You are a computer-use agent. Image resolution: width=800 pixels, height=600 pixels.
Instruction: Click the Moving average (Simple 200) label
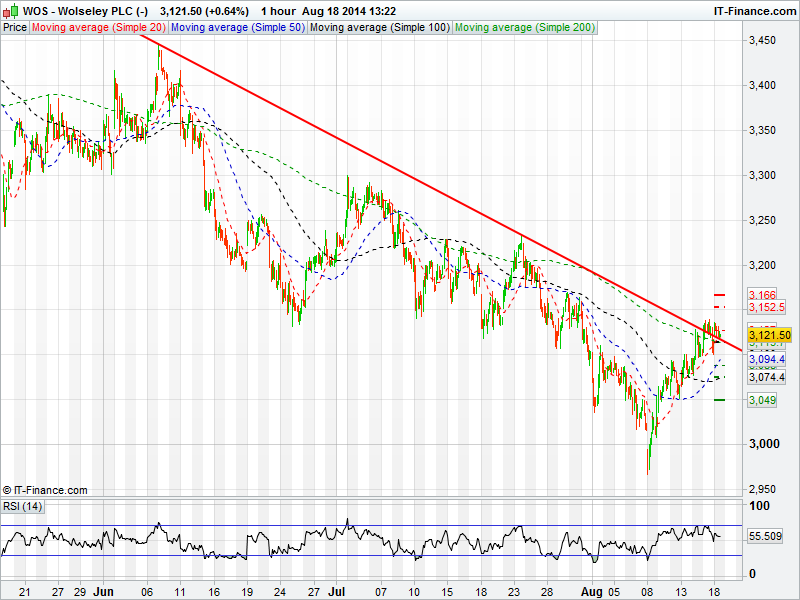point(524,28)
